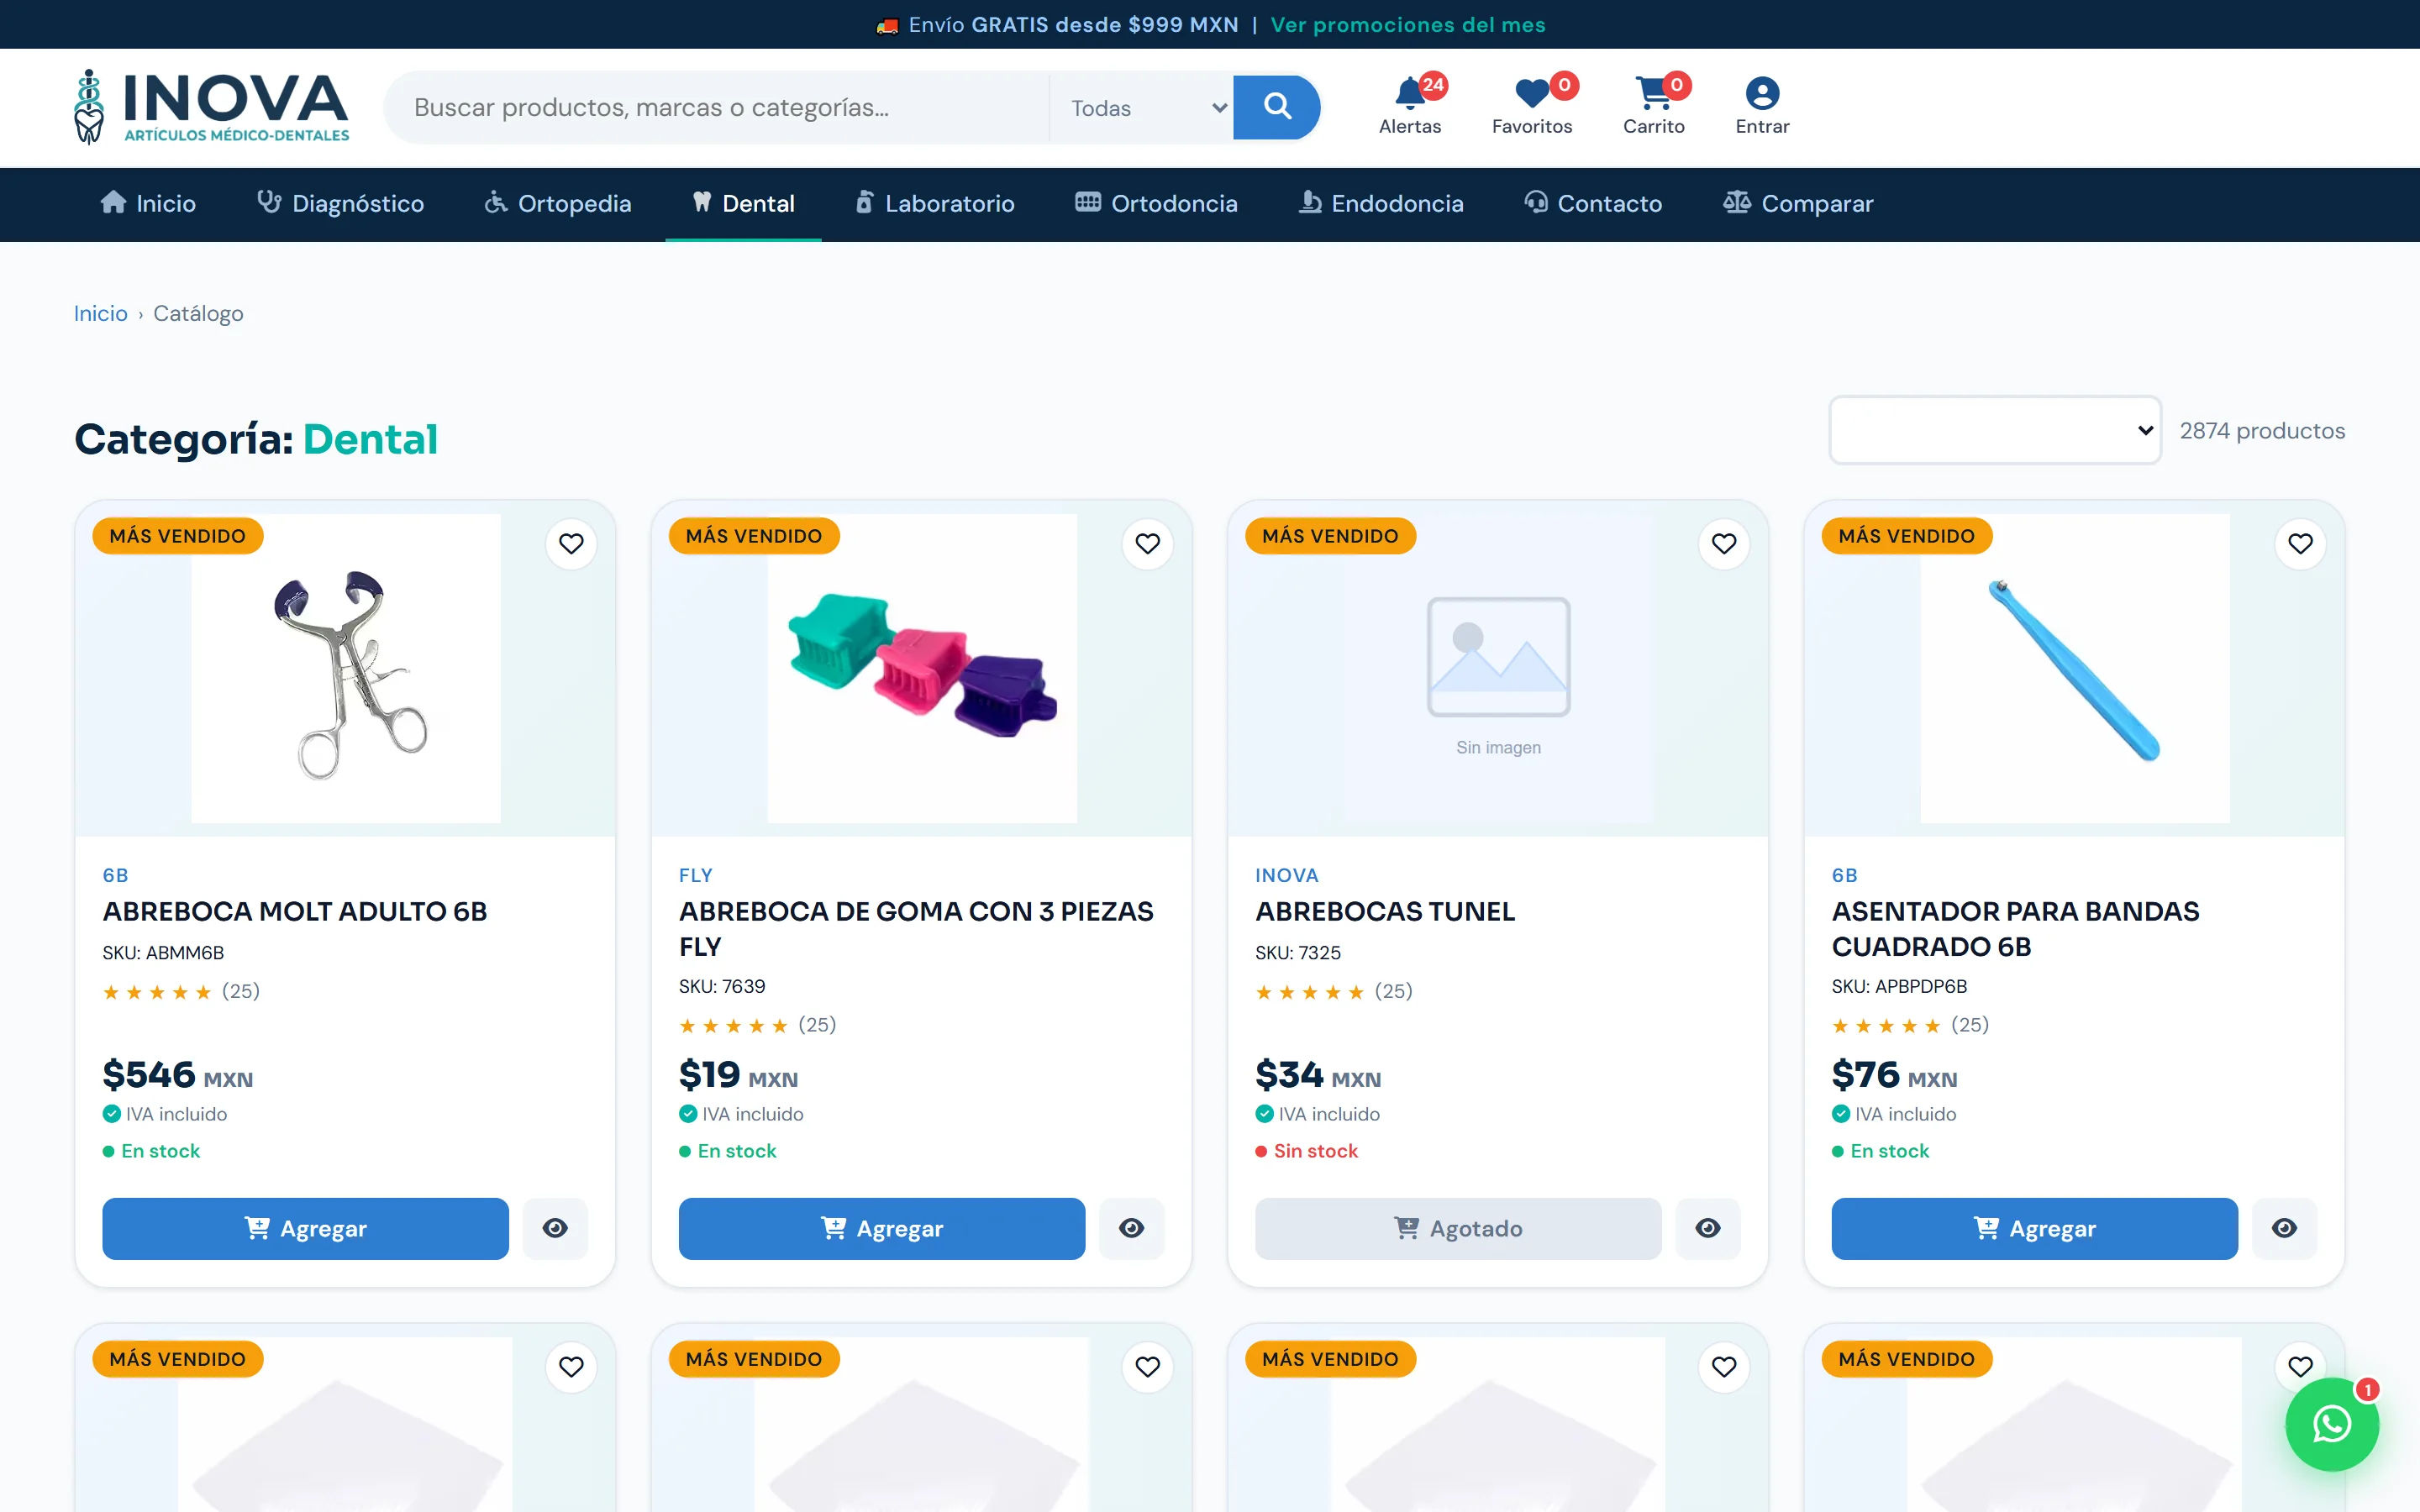Favorite the ABREBOCA MOLT ADULTO 6B heart

click(x=571, y=544)
